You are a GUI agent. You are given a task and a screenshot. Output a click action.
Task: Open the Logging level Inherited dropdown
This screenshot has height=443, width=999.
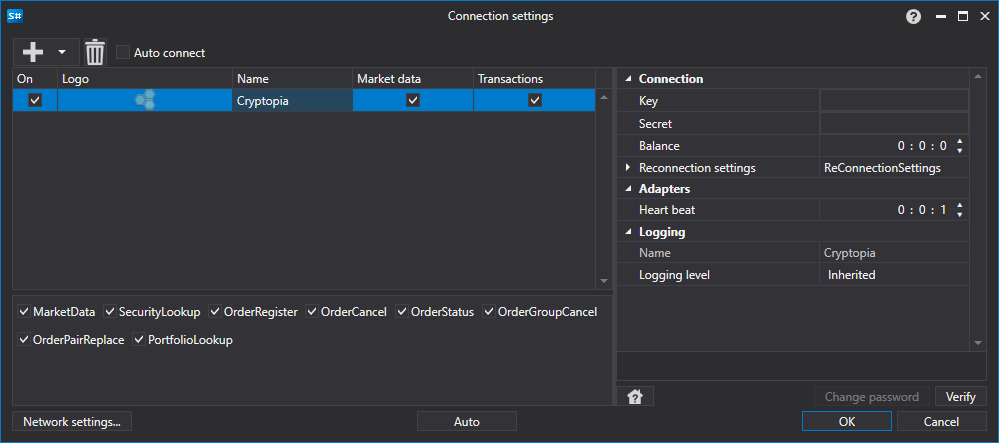[x=895, y=275]
